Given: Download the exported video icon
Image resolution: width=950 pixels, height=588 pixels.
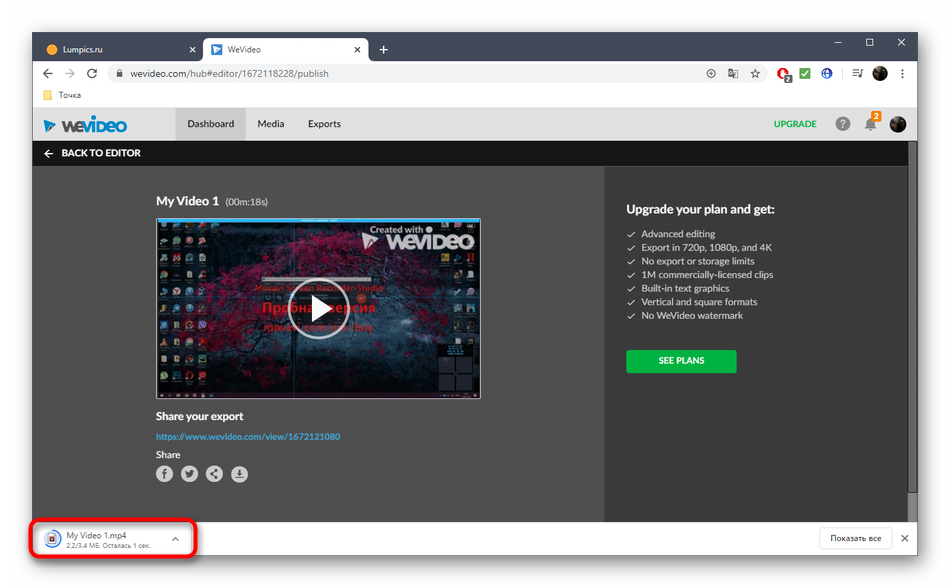Looking at the screenshot, I should [239, 474].
